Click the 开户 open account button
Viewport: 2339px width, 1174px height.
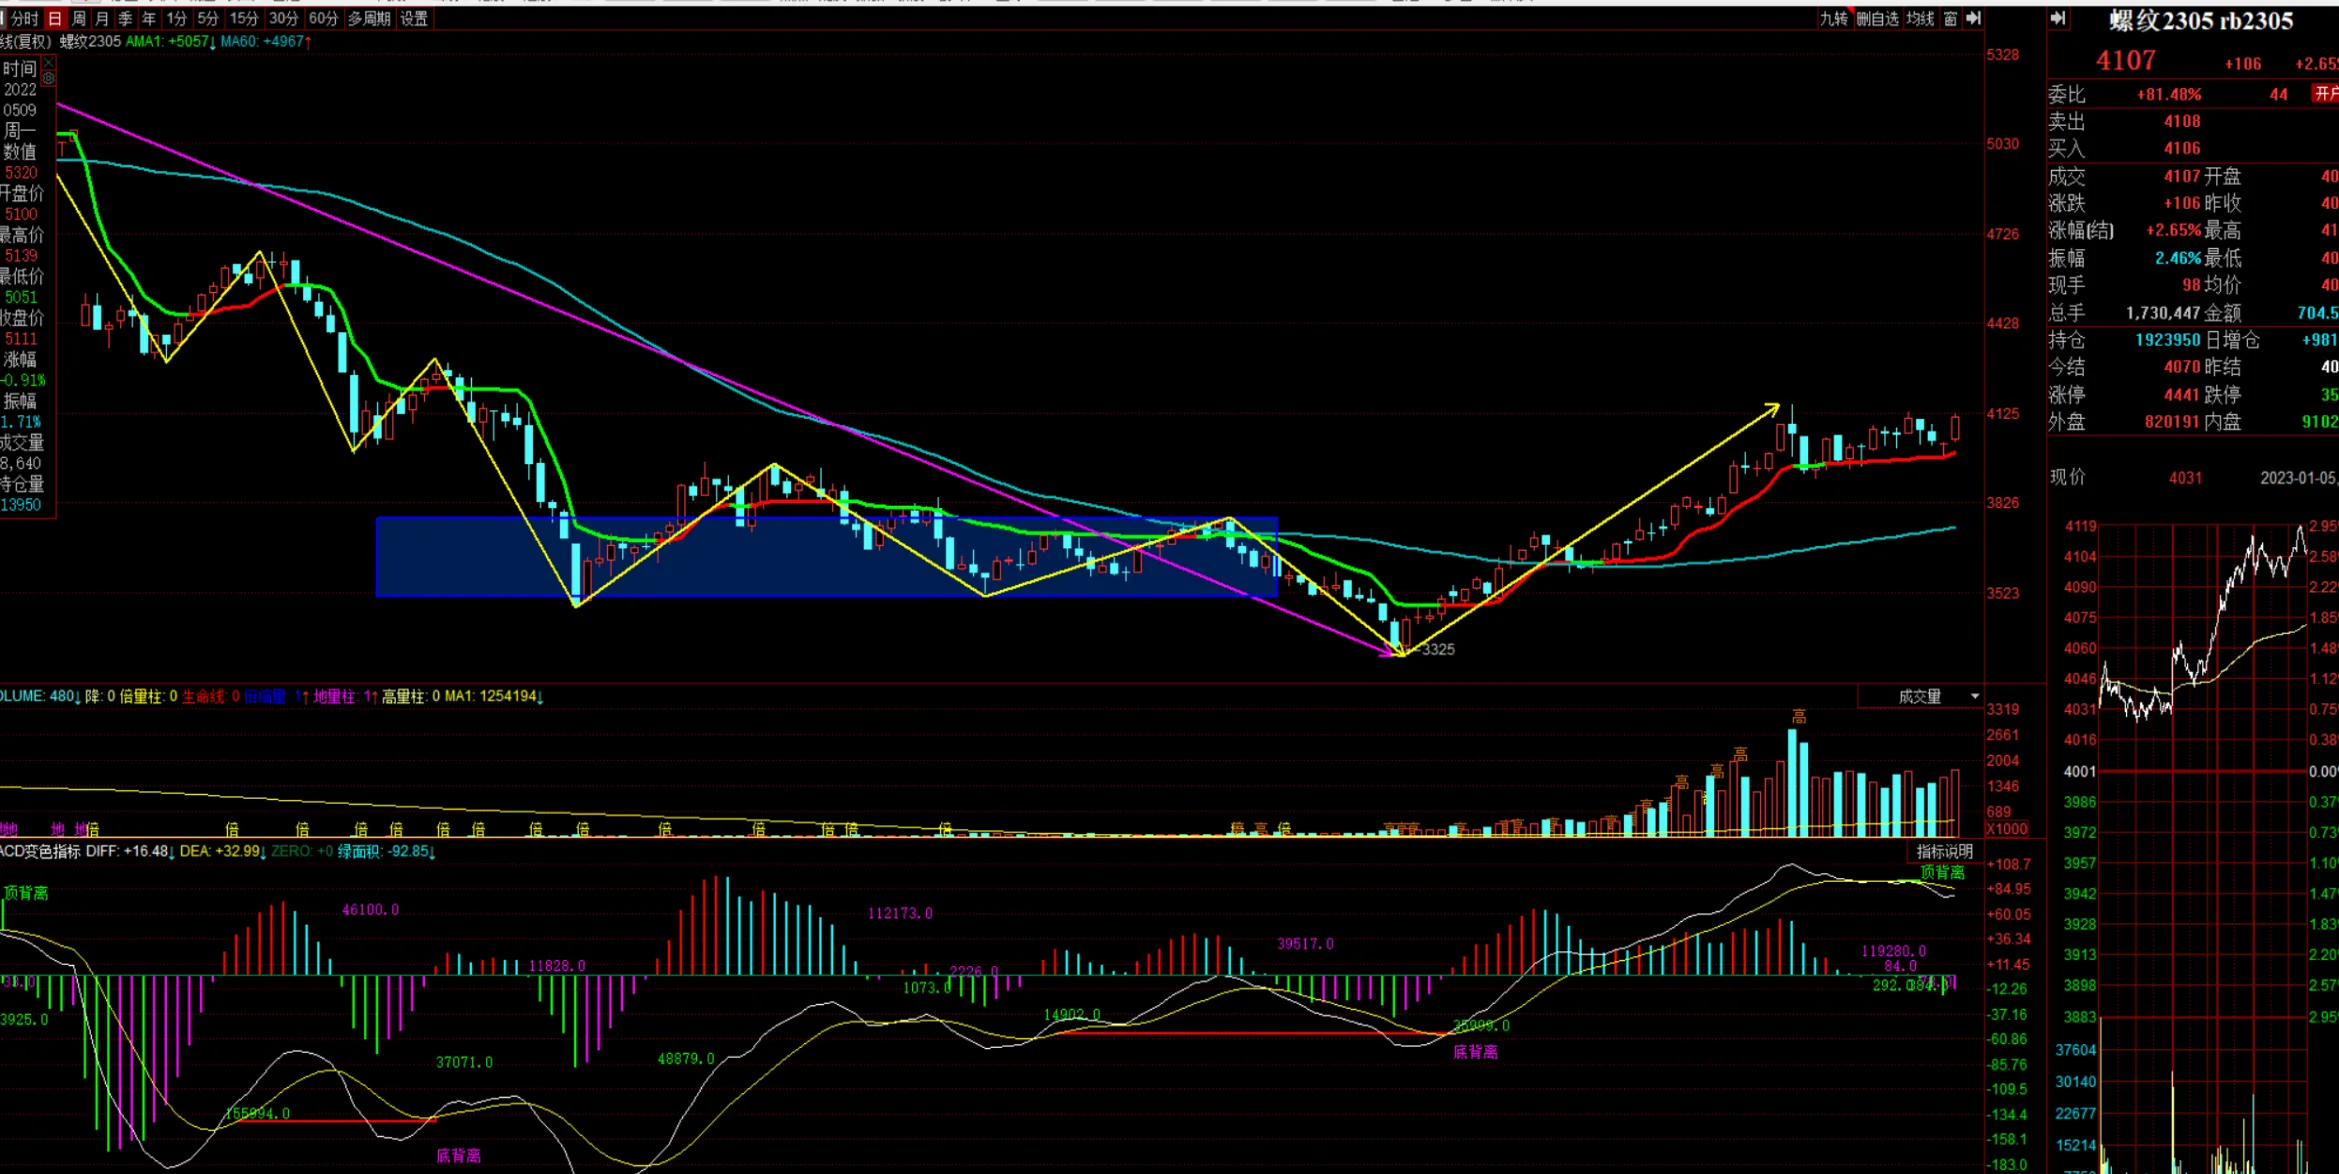(x=2326, y=93)
